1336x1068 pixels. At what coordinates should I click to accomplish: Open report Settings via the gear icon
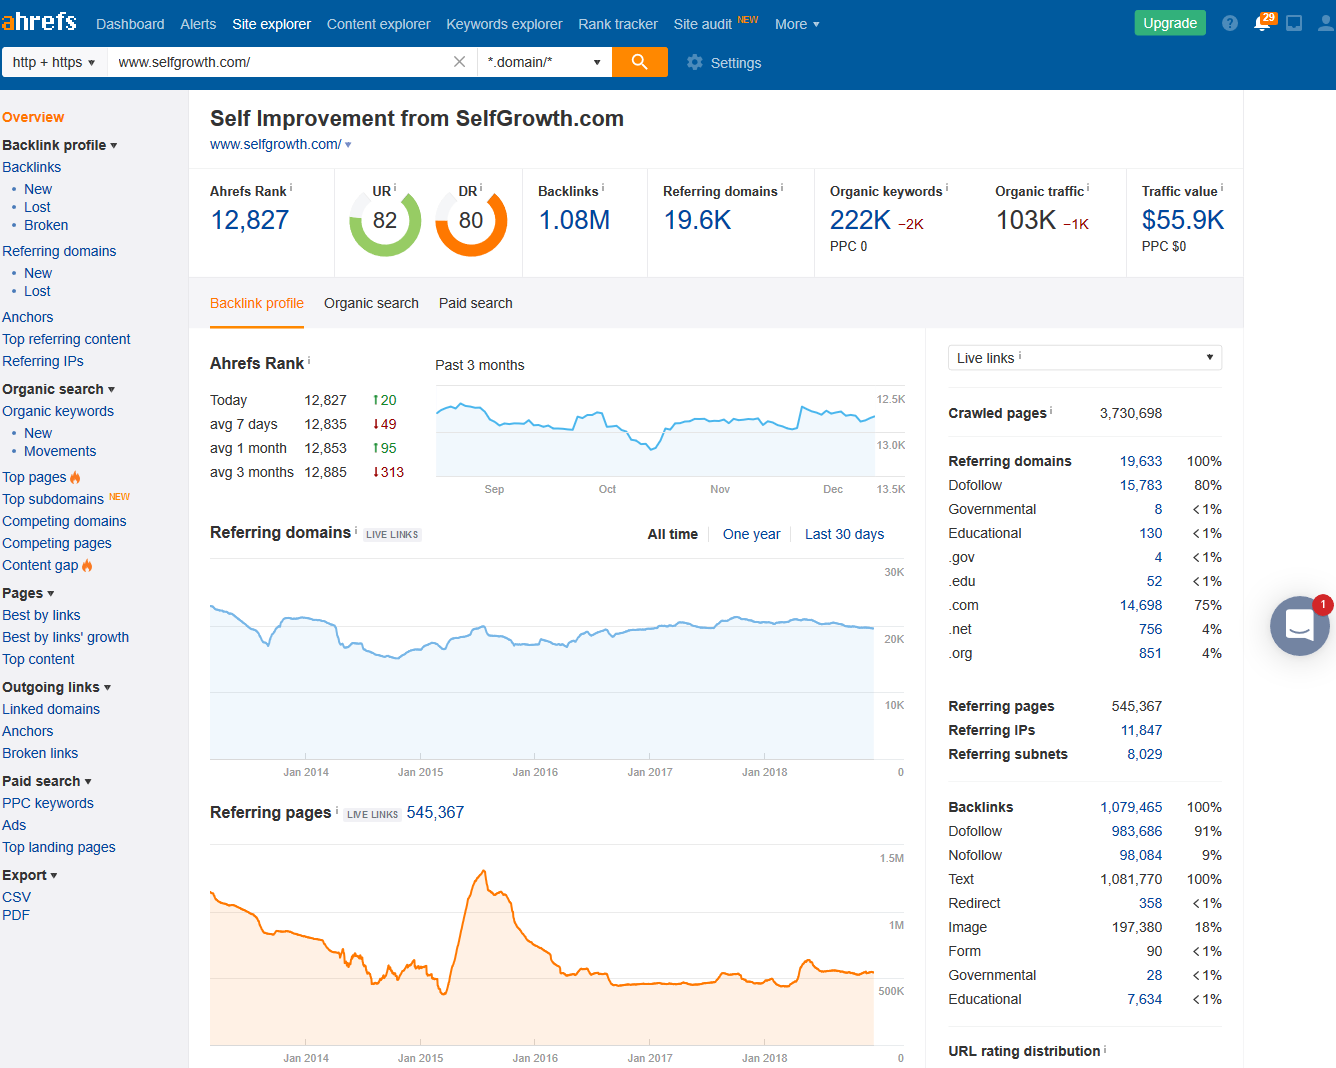[694, 62]
